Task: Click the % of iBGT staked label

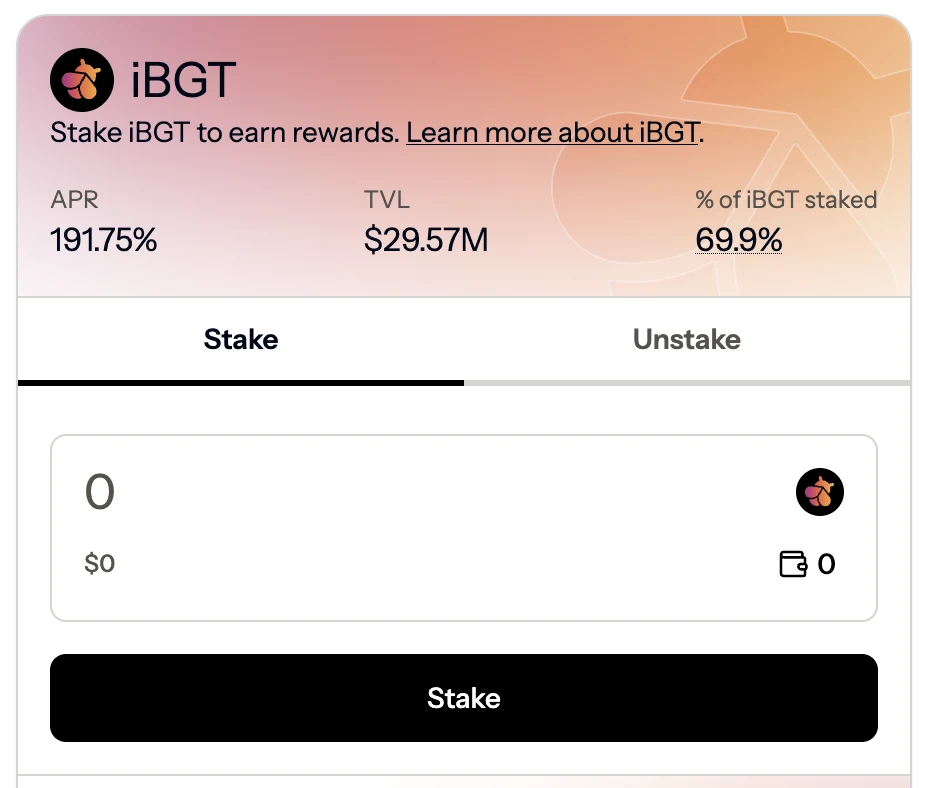Action: [785, 199]
